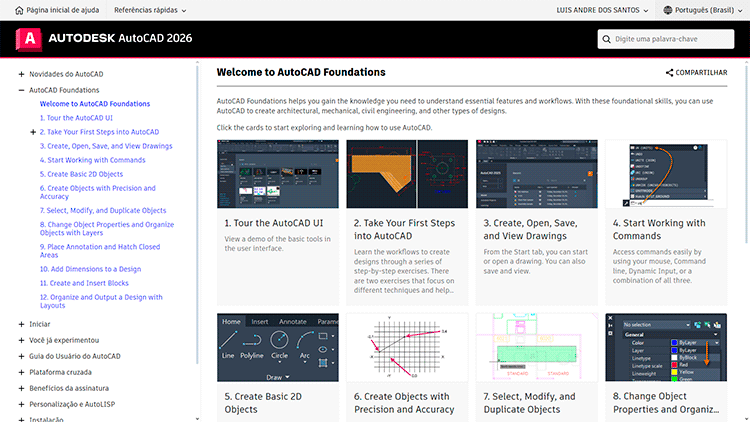The image size is (750, 422).
Task: Expand the Plataforma cruzada section
Action: point(21,372)
